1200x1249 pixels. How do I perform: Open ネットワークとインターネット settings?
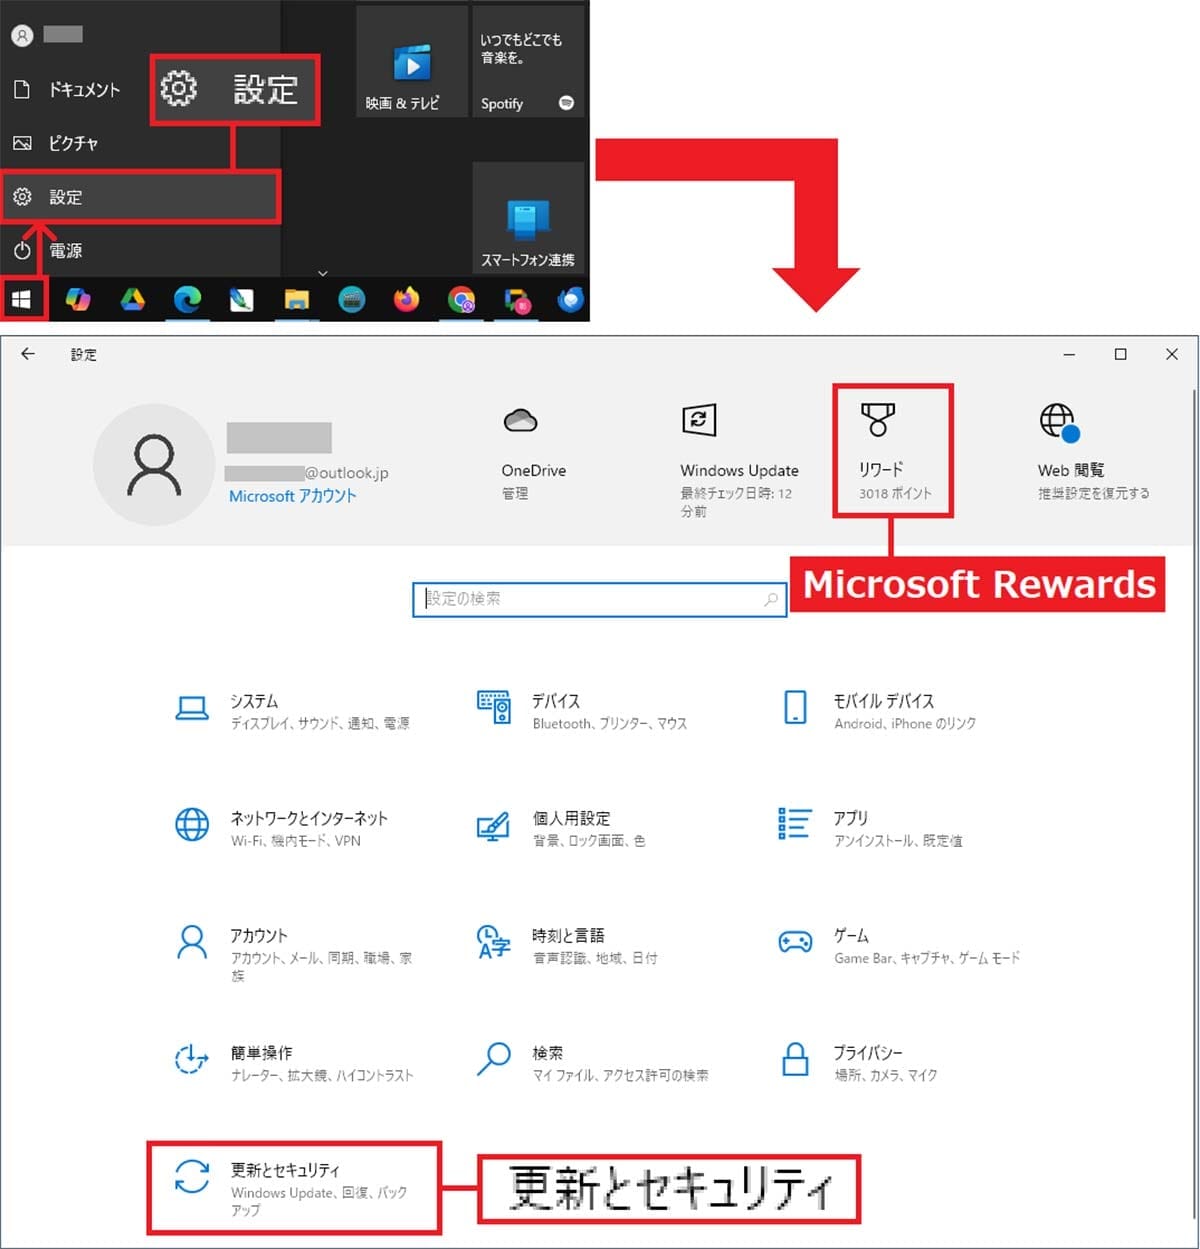point(282,828)
